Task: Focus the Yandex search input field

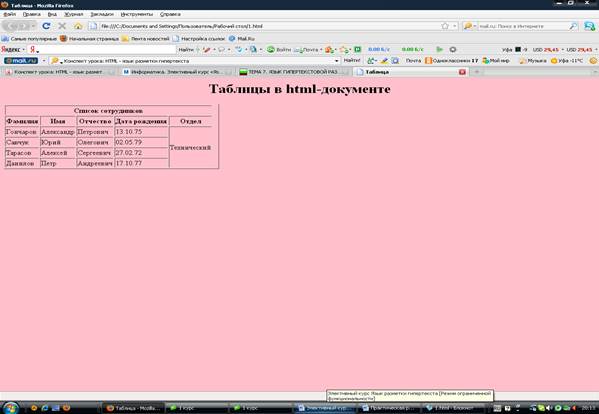Action: 107,50
